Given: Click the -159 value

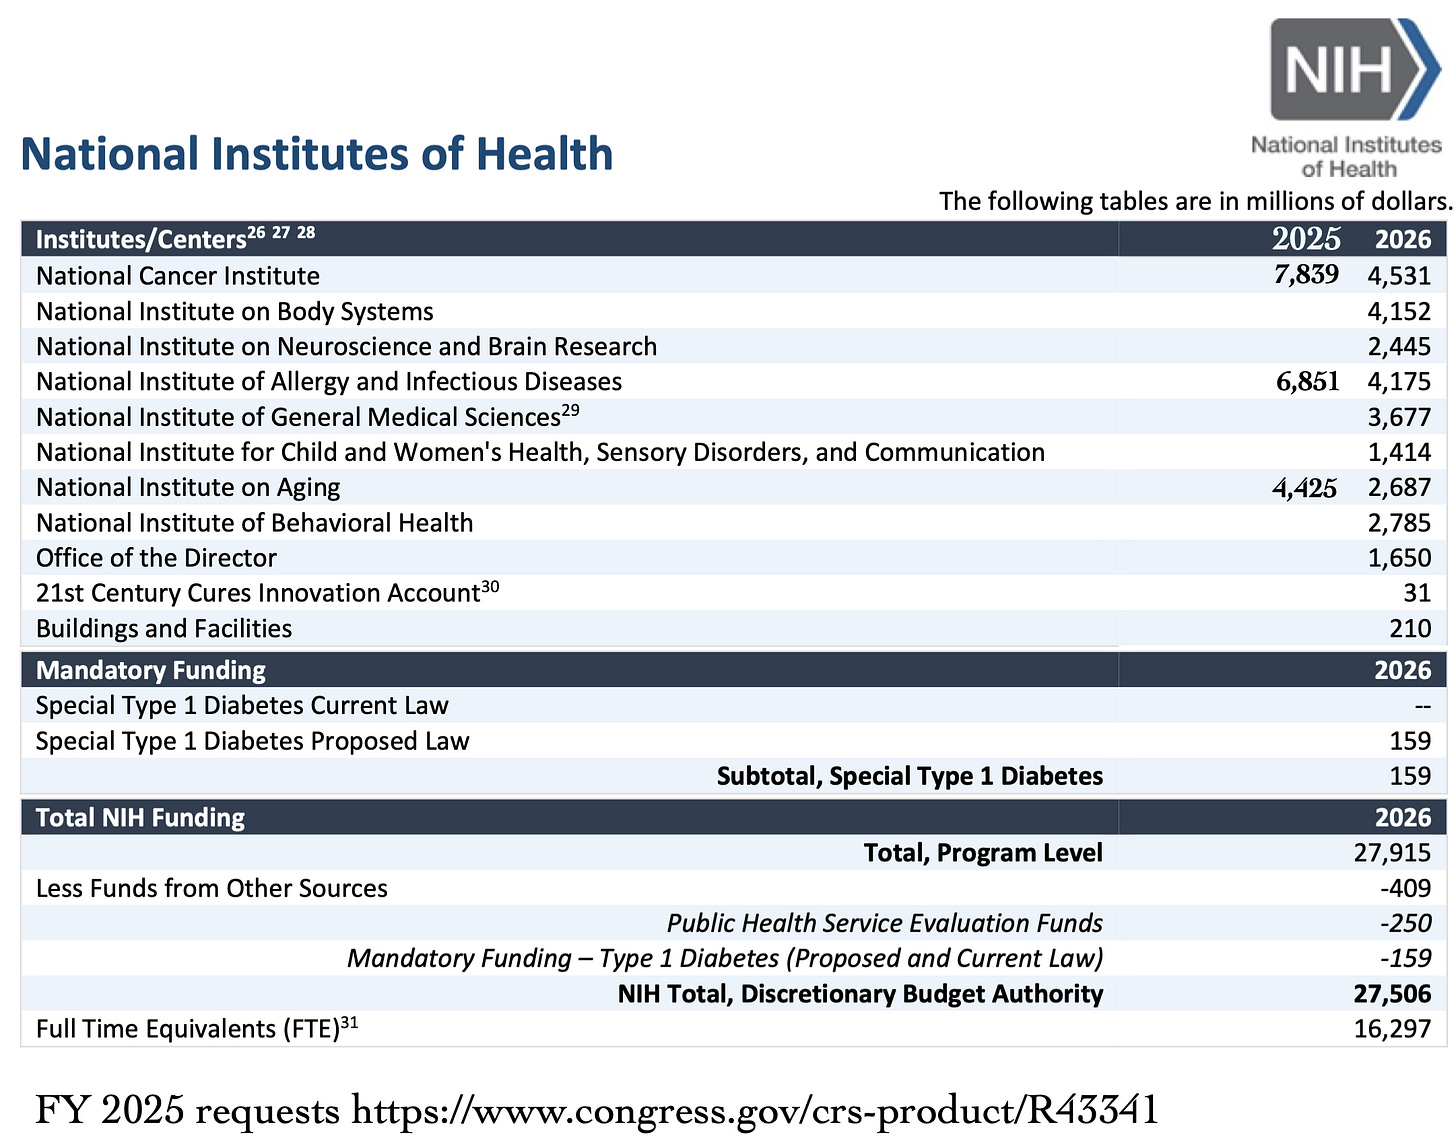Looking at the screenshot, I should [1405, 958].
